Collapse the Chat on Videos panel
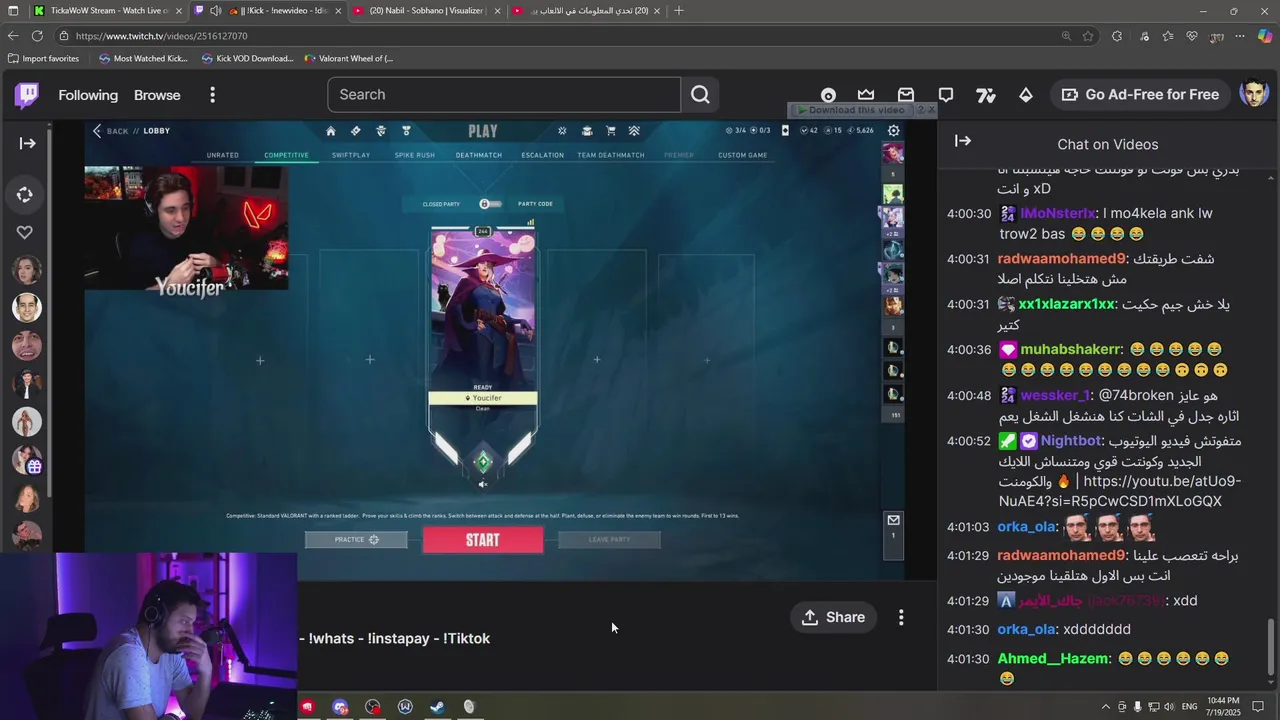The width and height of the screenshot is (1280, 720). 963,142
